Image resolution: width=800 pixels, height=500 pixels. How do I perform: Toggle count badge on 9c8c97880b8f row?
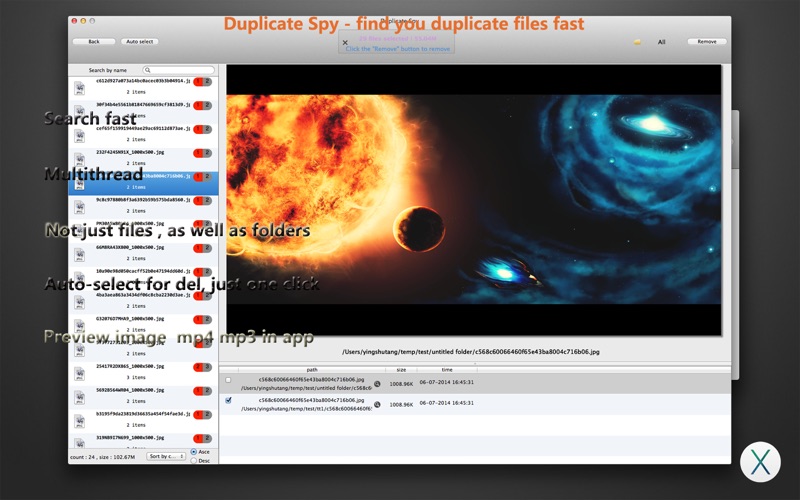coord(203,201)
